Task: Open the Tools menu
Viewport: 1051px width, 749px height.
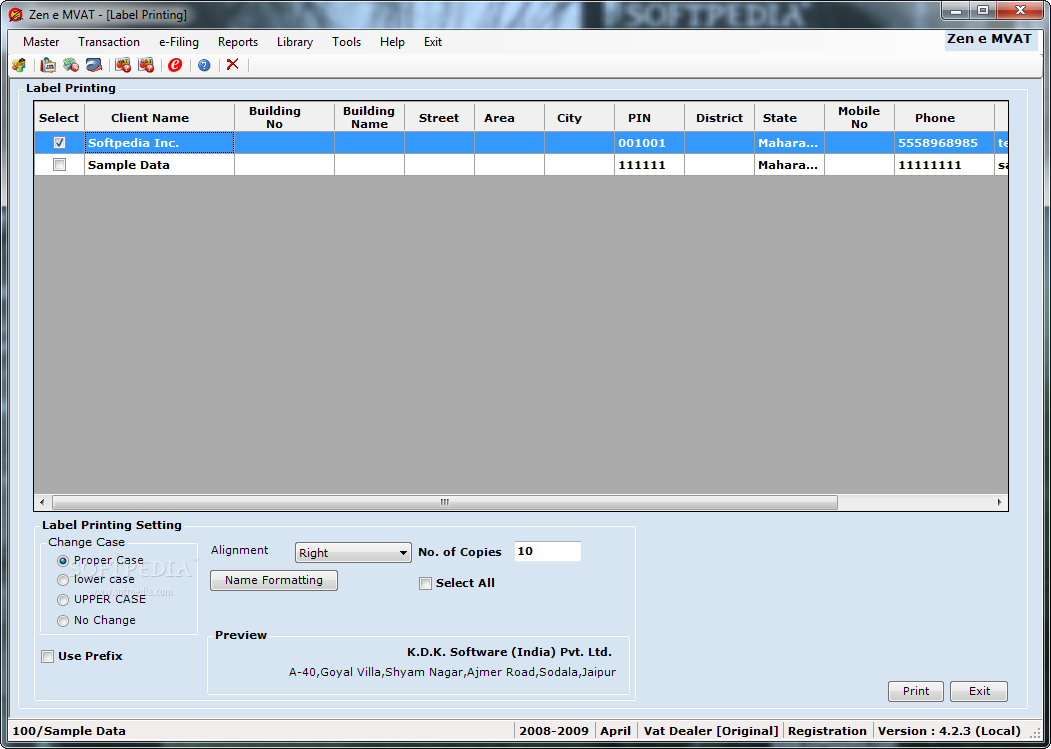Action: [347, 42]
